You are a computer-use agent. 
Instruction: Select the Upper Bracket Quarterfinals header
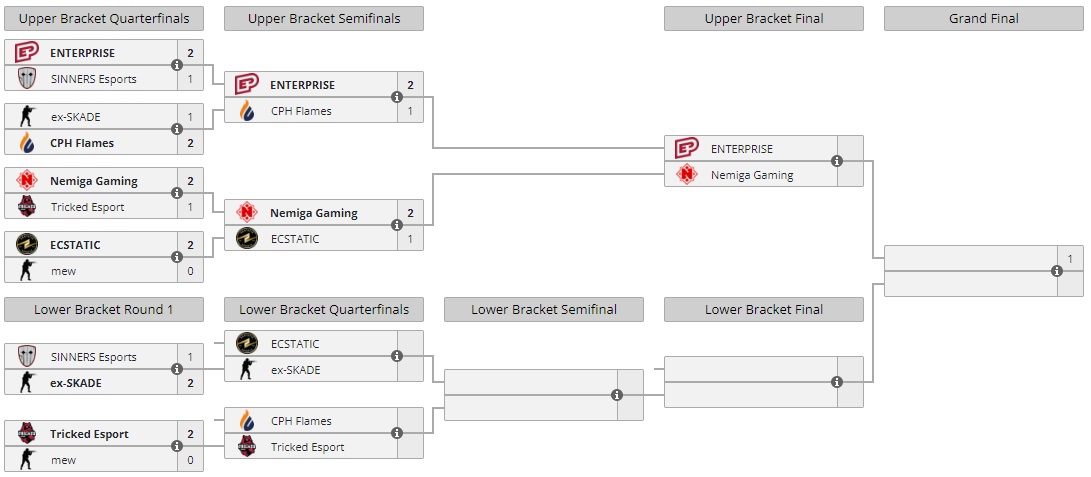click(104, 19)
